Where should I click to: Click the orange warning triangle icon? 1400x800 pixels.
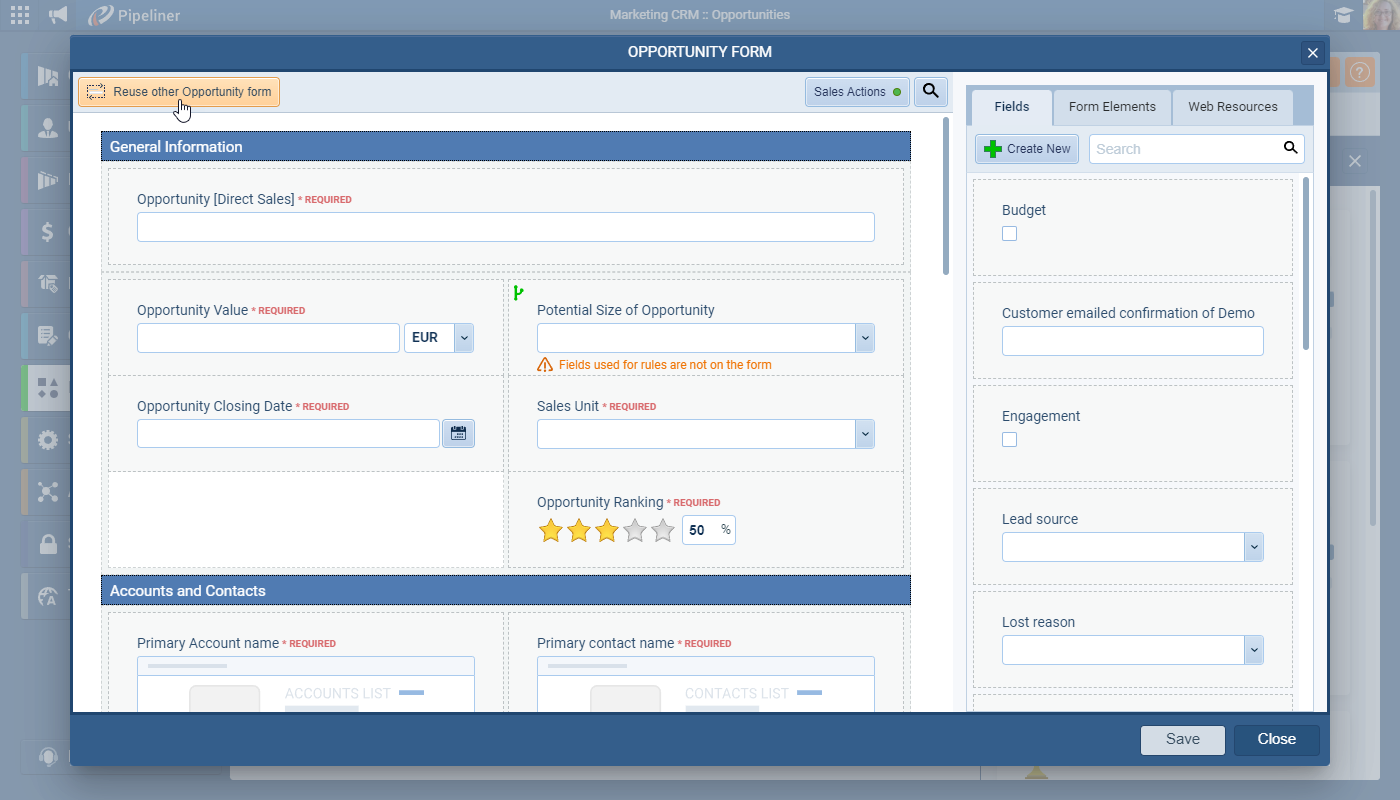[x=545, y=365]
